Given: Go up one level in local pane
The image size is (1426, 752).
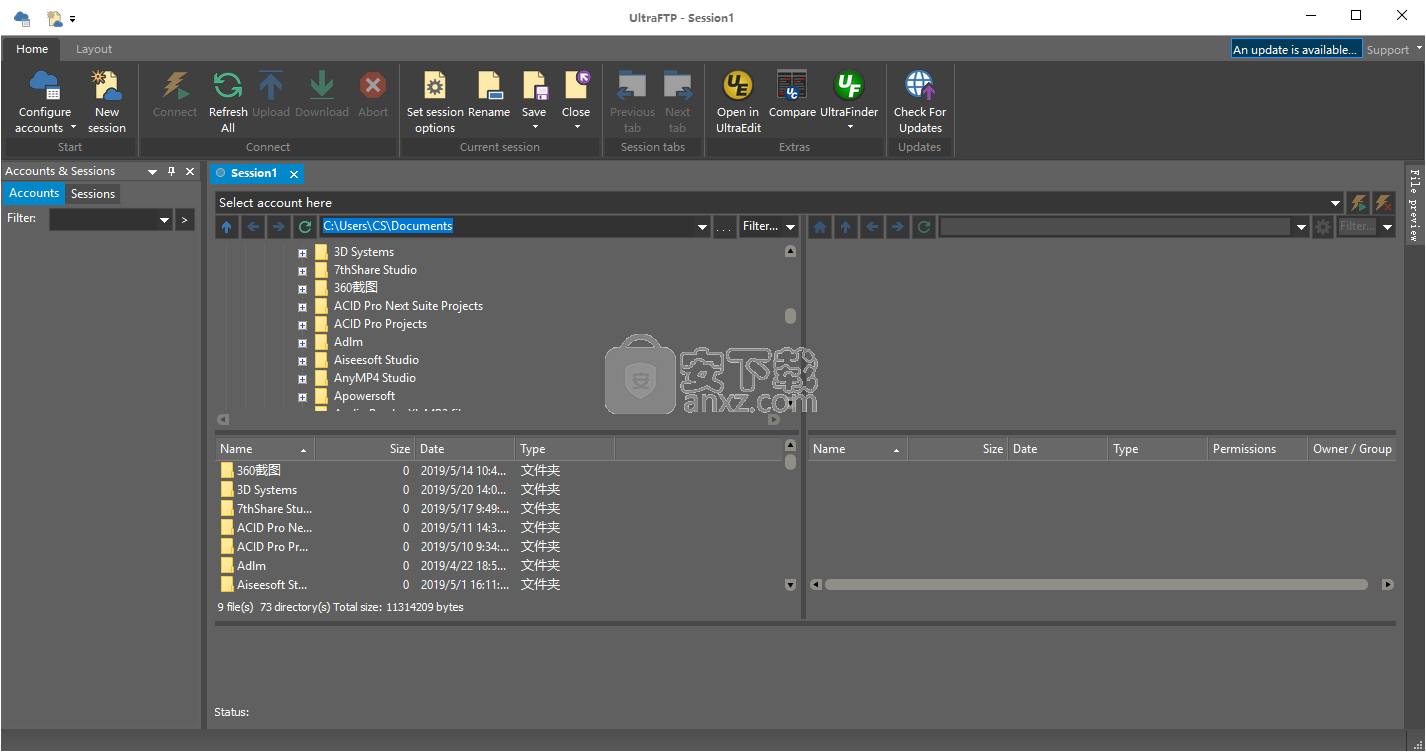Looking at the screenshot, I should [x=227, y=227].
